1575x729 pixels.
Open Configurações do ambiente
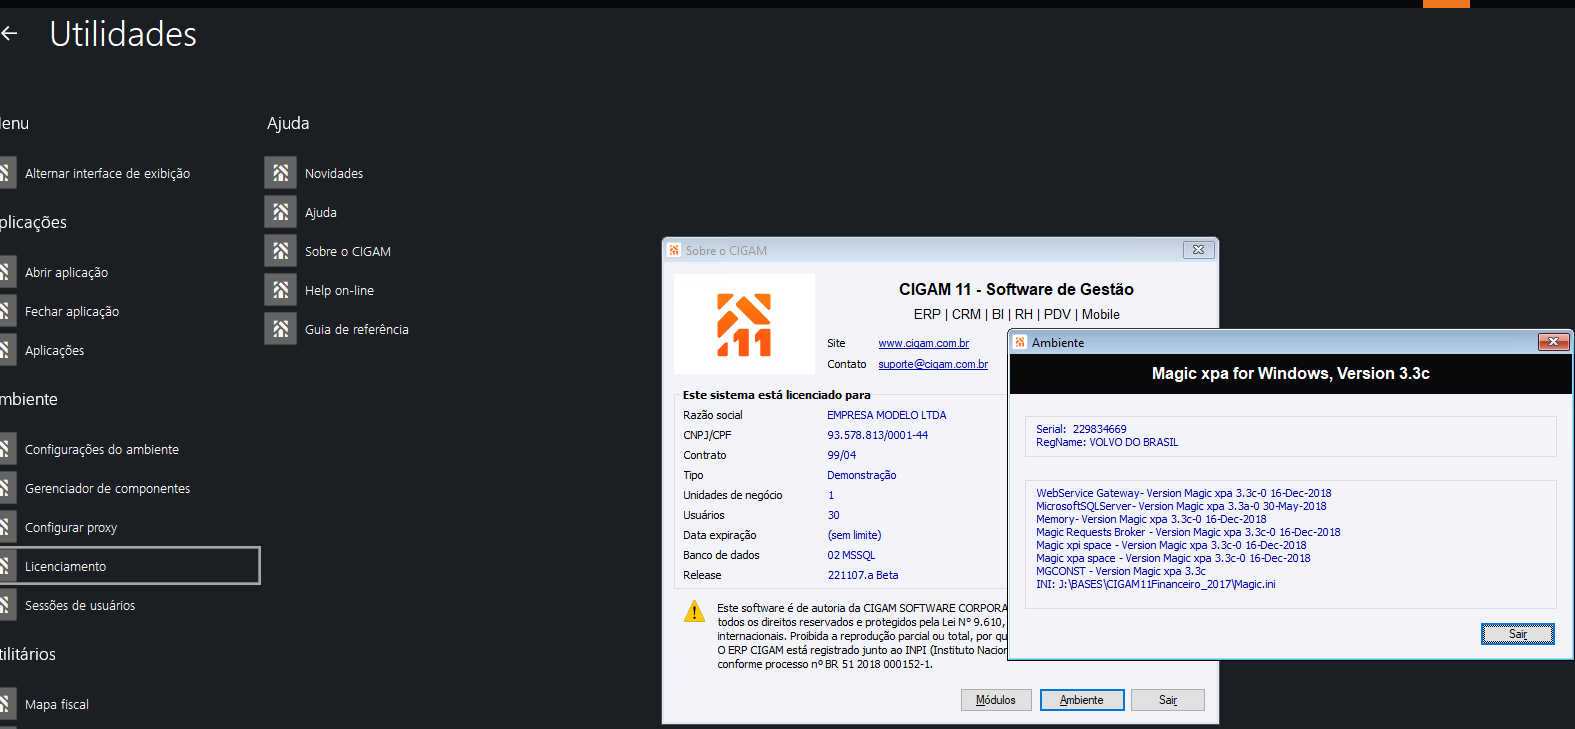pyautogui.click(x=102, y=449)
